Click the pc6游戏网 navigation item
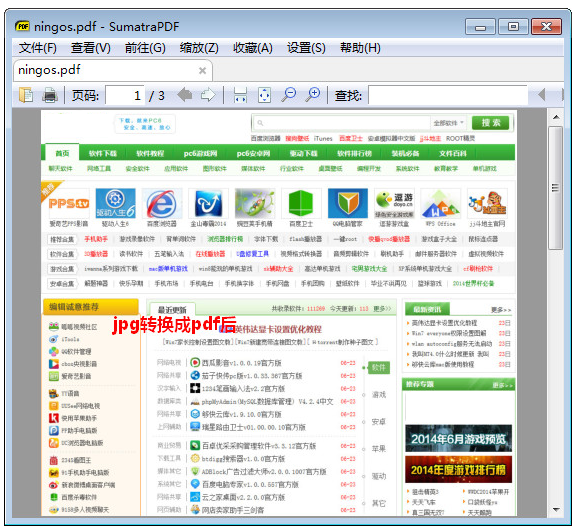Image resolution: width=577 pixels, height=530 pixels. [201, 153]
